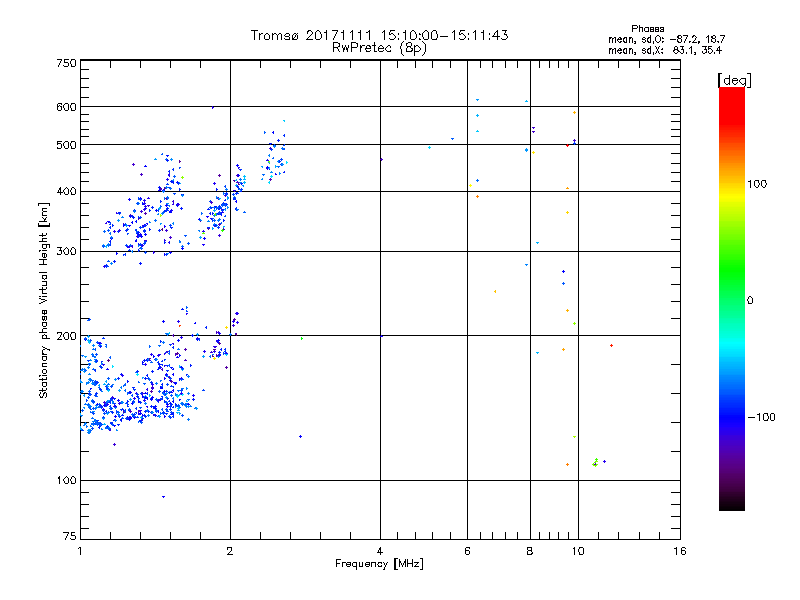Click the 'mean, sd,X: 83.1, 35.4' statistic
The width and height of the screenshot is (800, 600).
pyautogui.click(x=665, y=50)
